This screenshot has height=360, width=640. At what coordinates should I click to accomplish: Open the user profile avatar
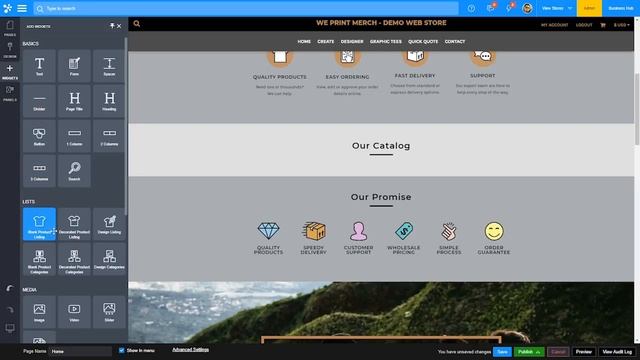pos(527,8)
